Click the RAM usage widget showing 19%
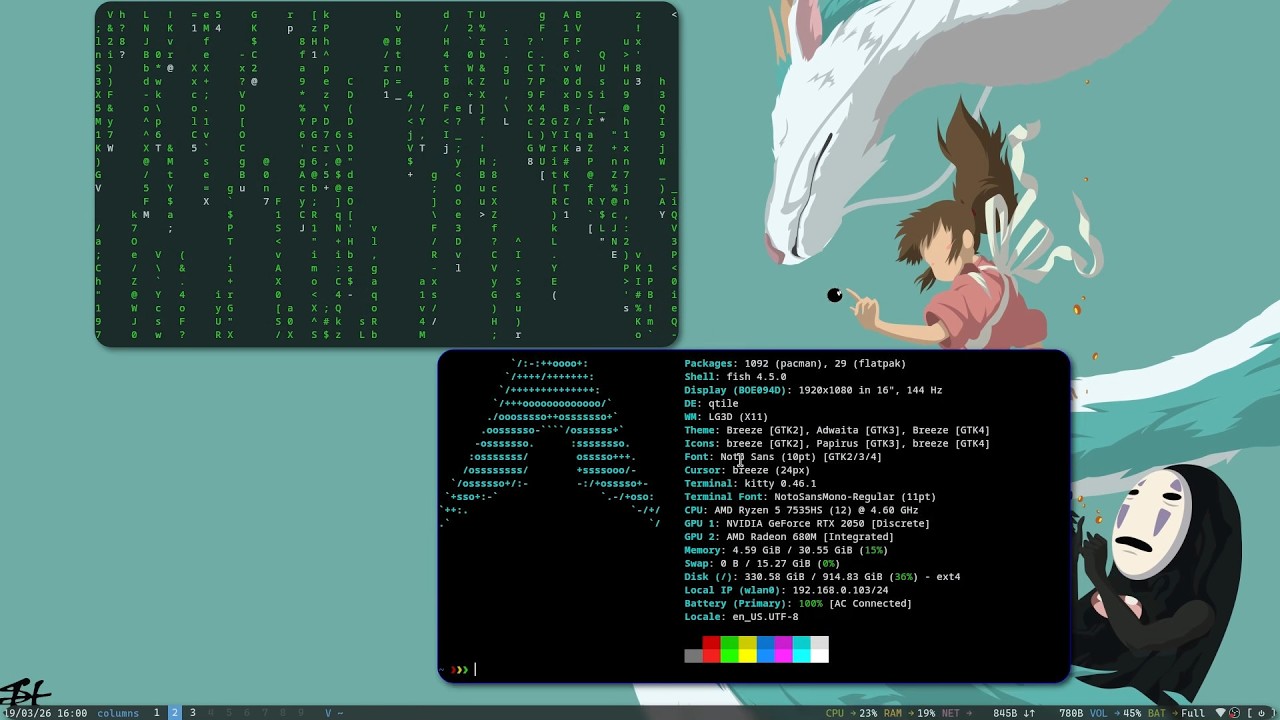1280x720 pixels. click(x=909, y=713)
